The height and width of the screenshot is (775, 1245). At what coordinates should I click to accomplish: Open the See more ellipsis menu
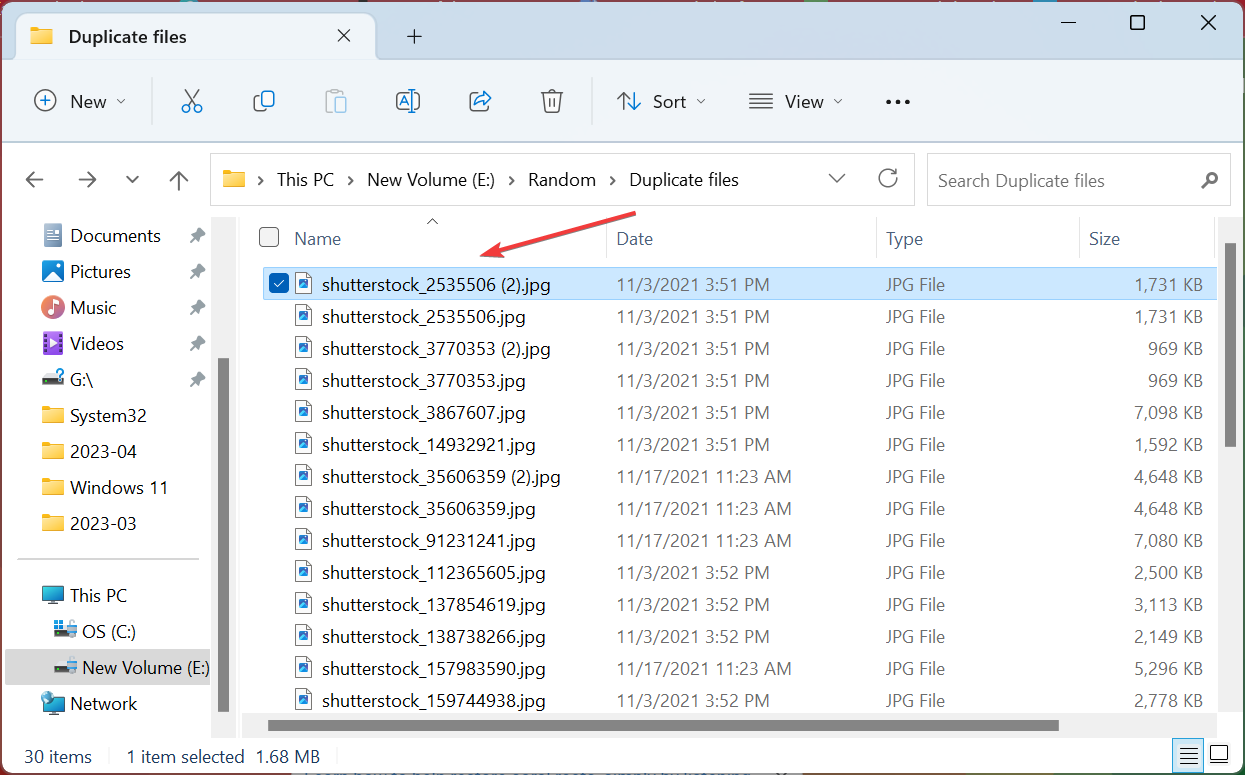[x=898, y=102]
